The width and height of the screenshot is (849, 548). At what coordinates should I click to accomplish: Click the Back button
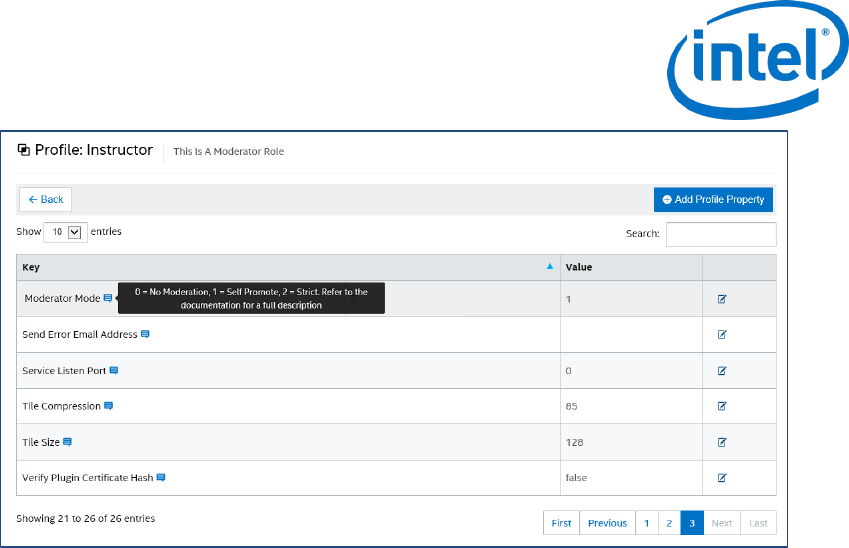45,199
